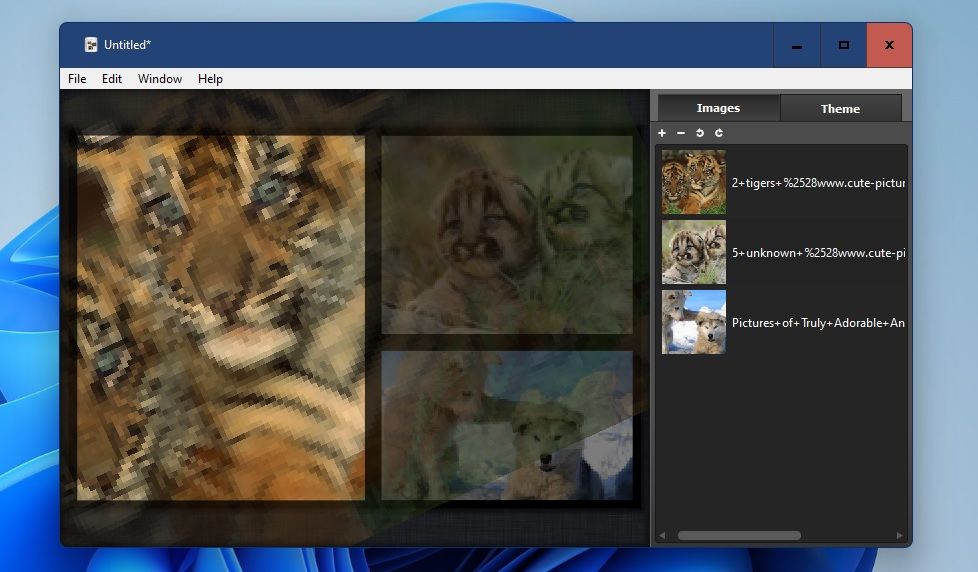Click the horizontal scrollbar thumb in image list
The image size is (978, 572).
click(739, 535)
